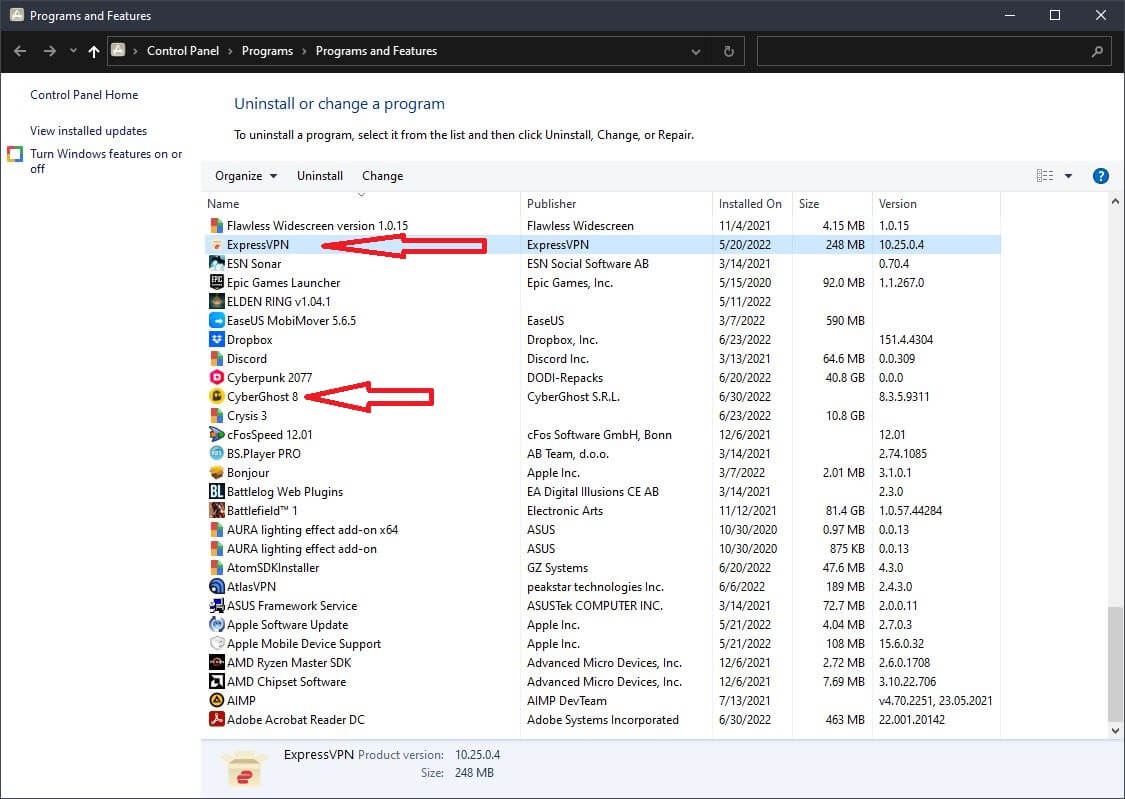Viewport: 1125px width, 799px height.
Task: Select the Crysis 3 program row
Action: coord(602,415)
